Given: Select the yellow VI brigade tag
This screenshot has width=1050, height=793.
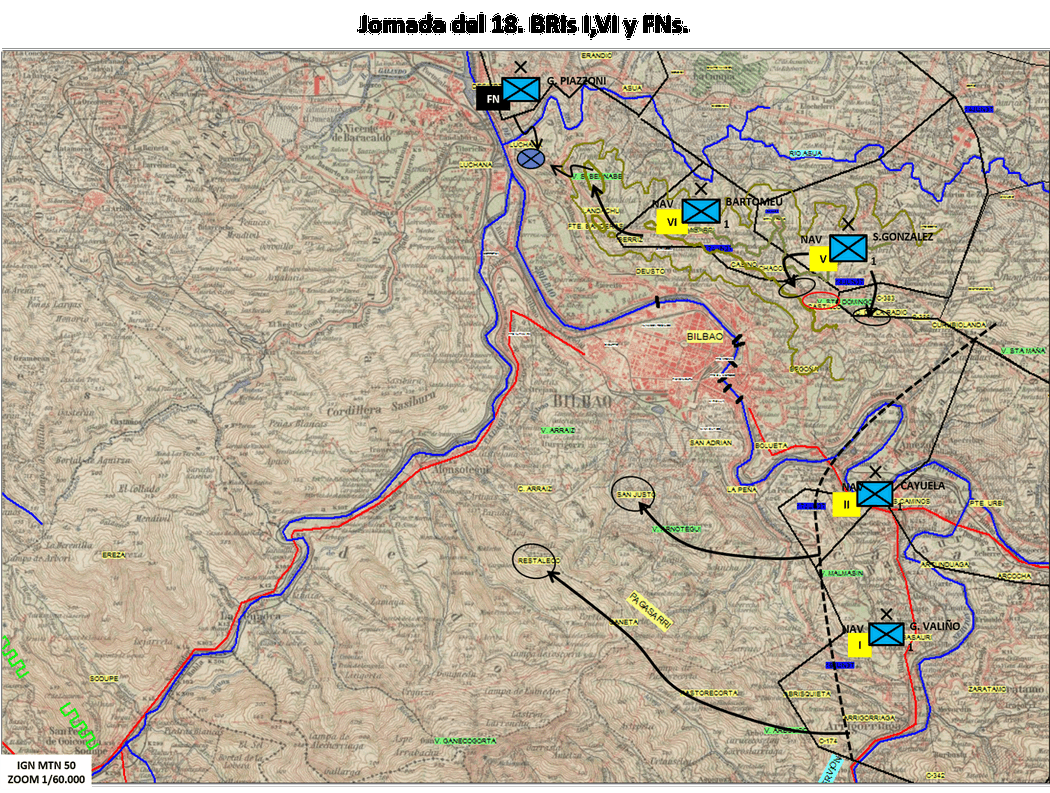Looking at the screenshot, I should (672, 222).
